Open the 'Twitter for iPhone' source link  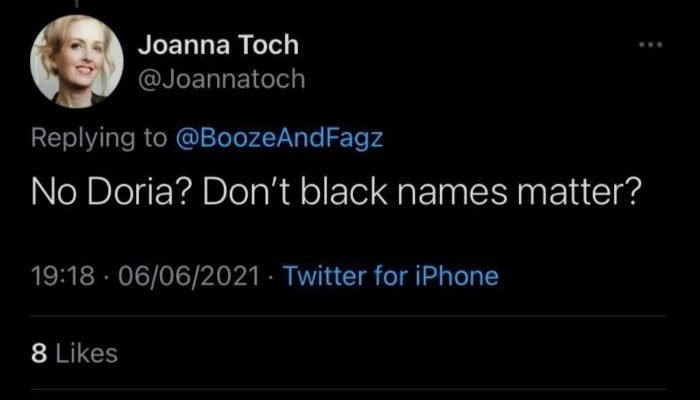(391, 276)
